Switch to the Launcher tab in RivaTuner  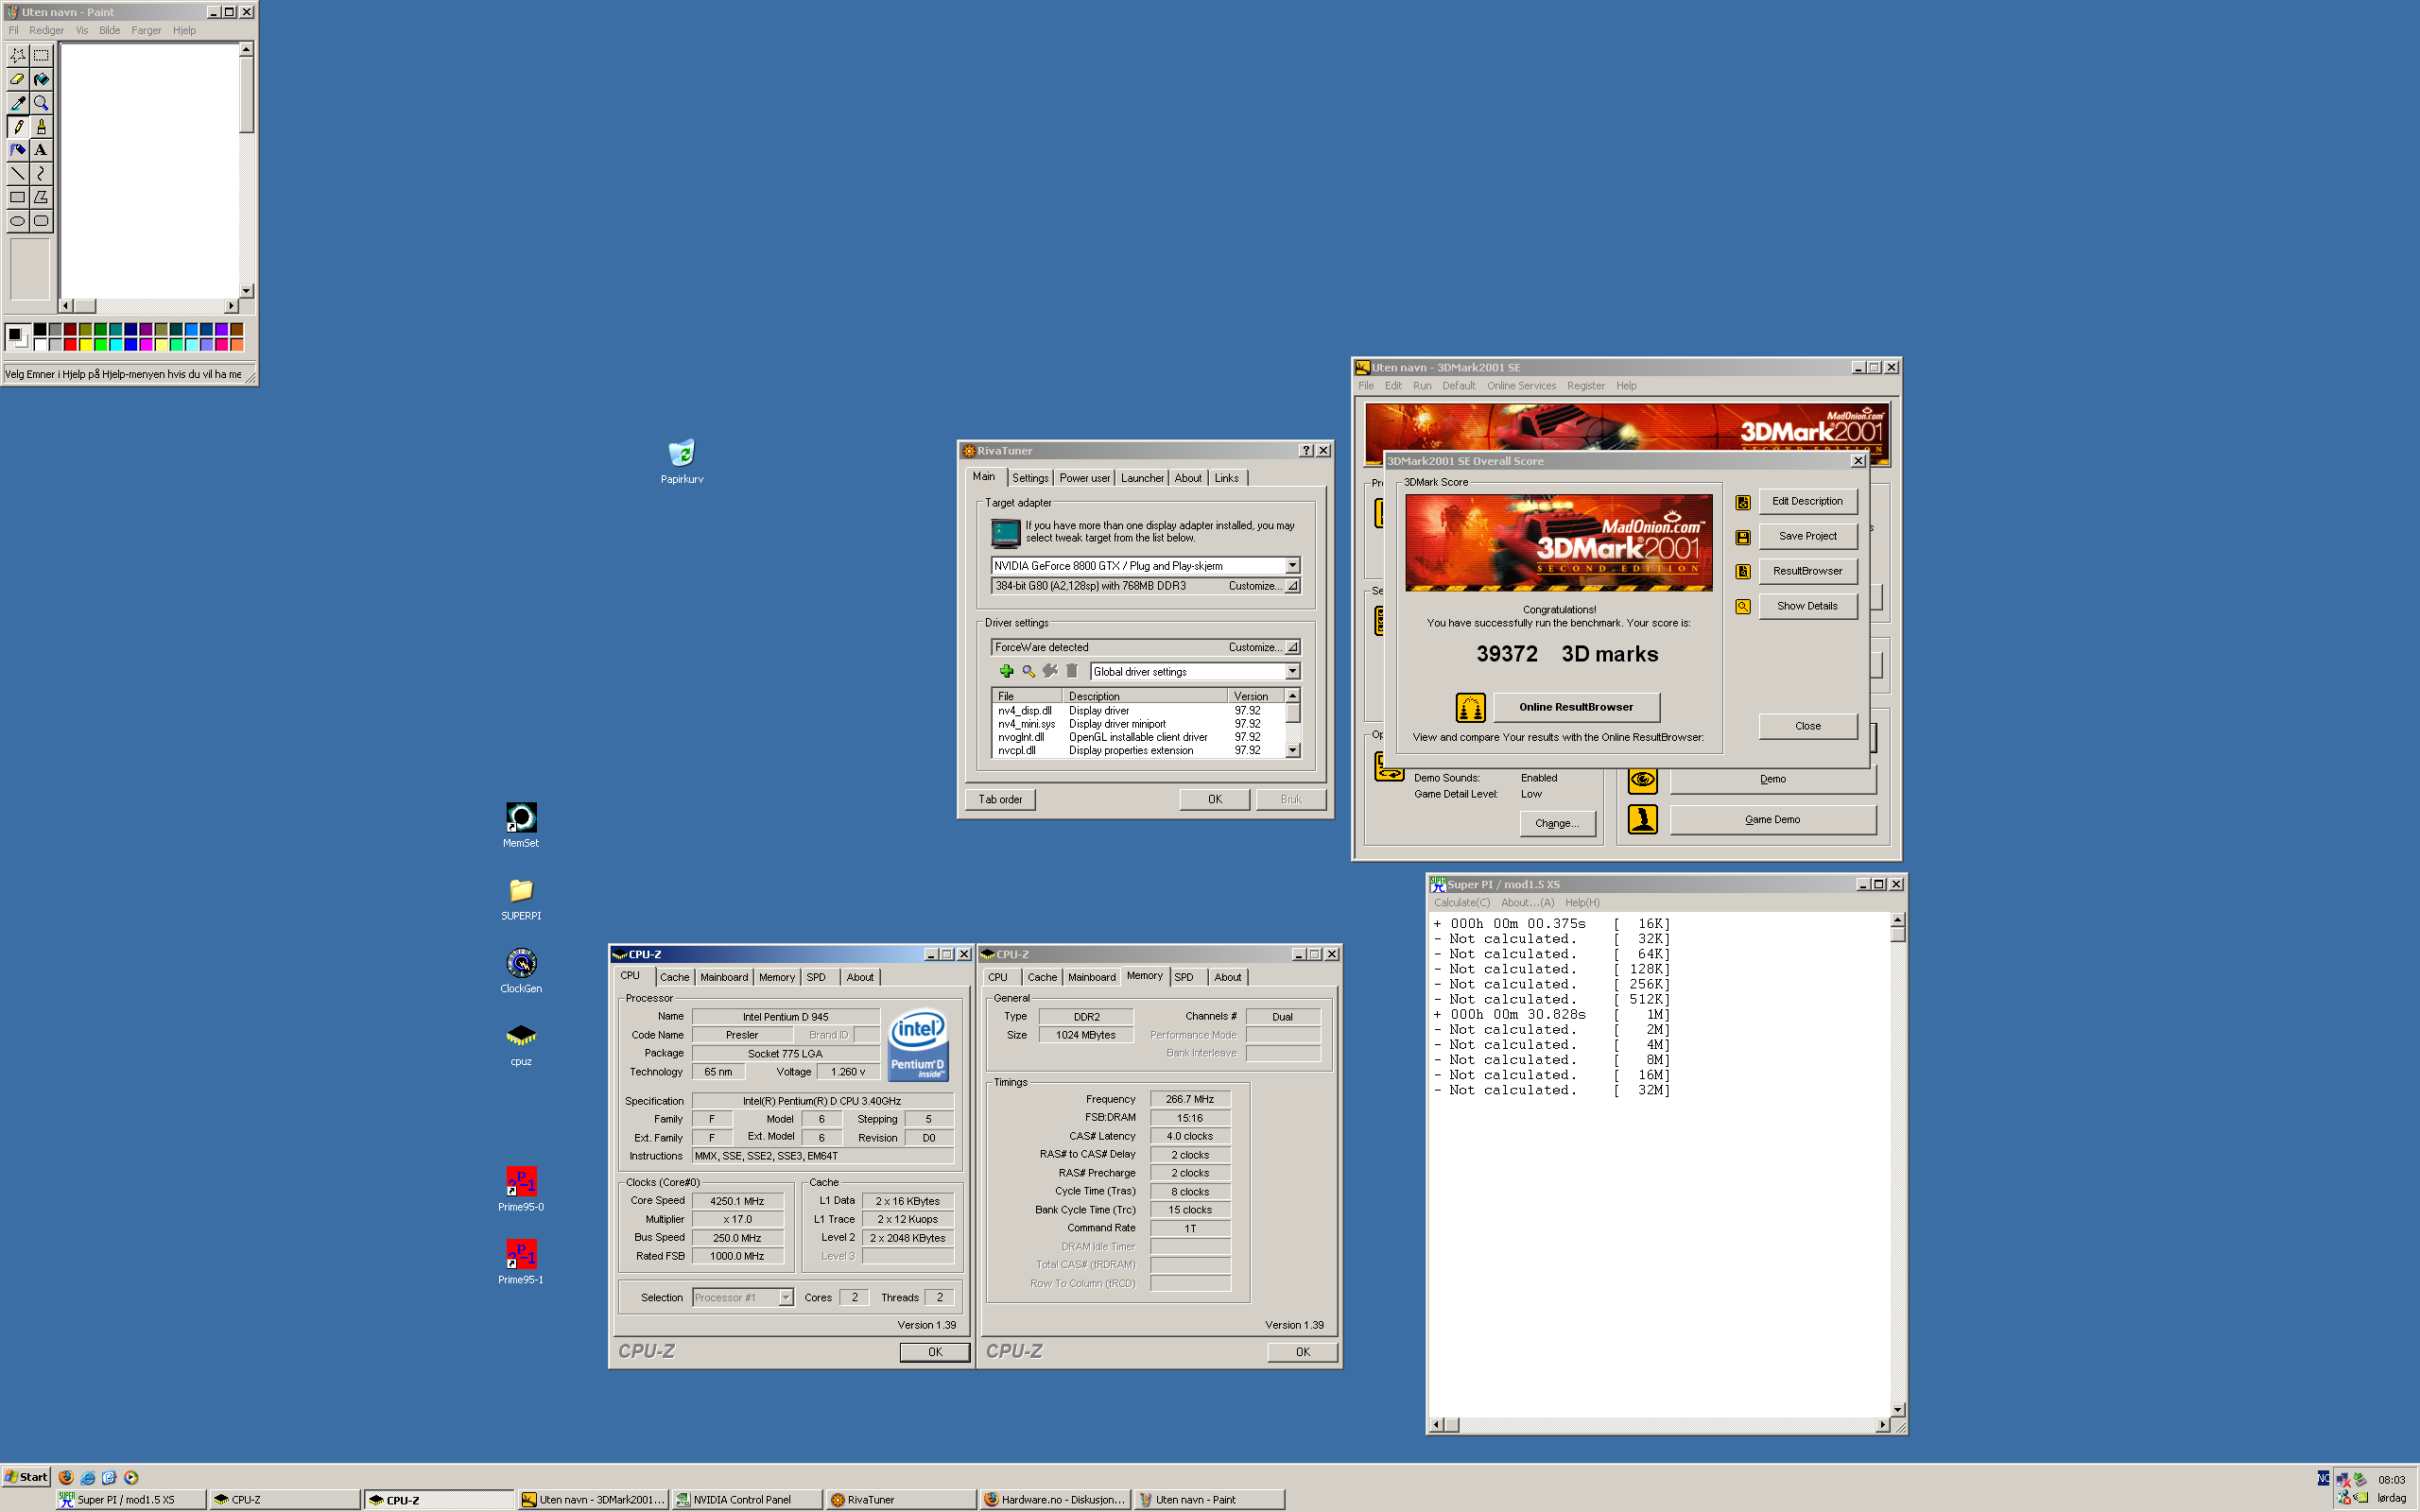[x=1142, y=478]
